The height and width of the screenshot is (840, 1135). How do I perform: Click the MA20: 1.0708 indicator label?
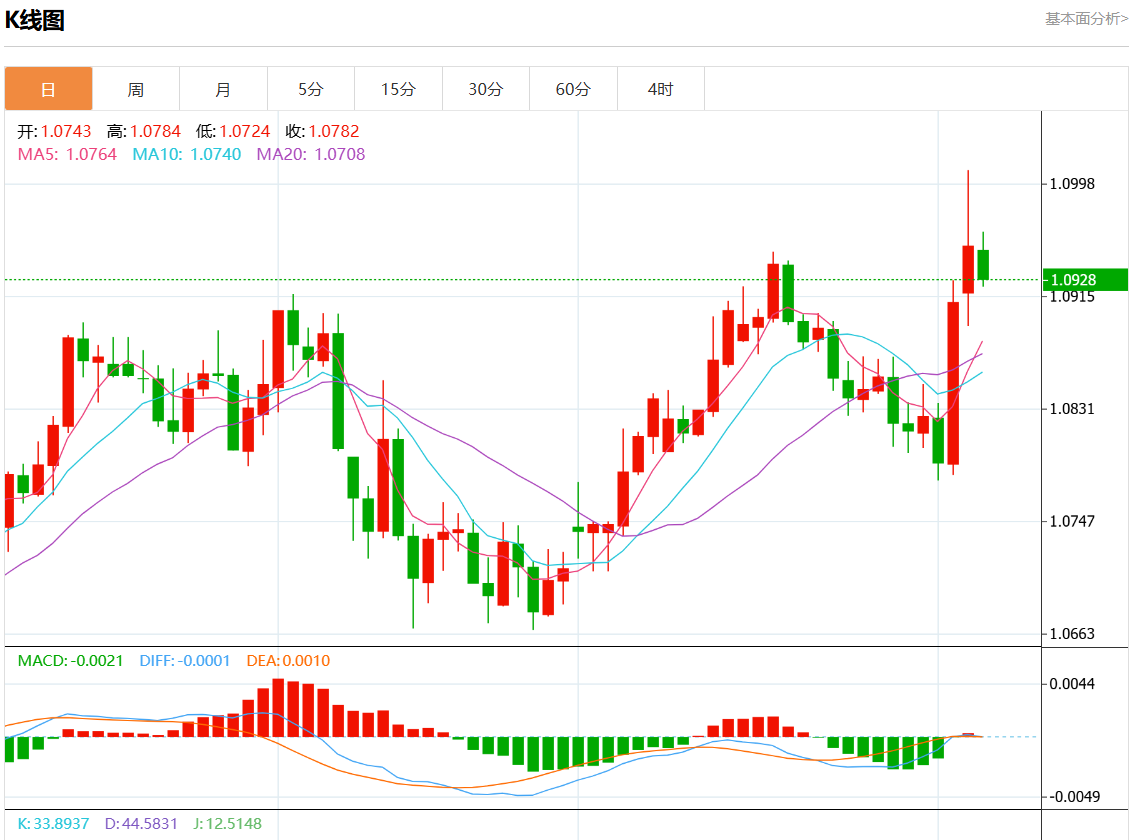pos(311,154)
